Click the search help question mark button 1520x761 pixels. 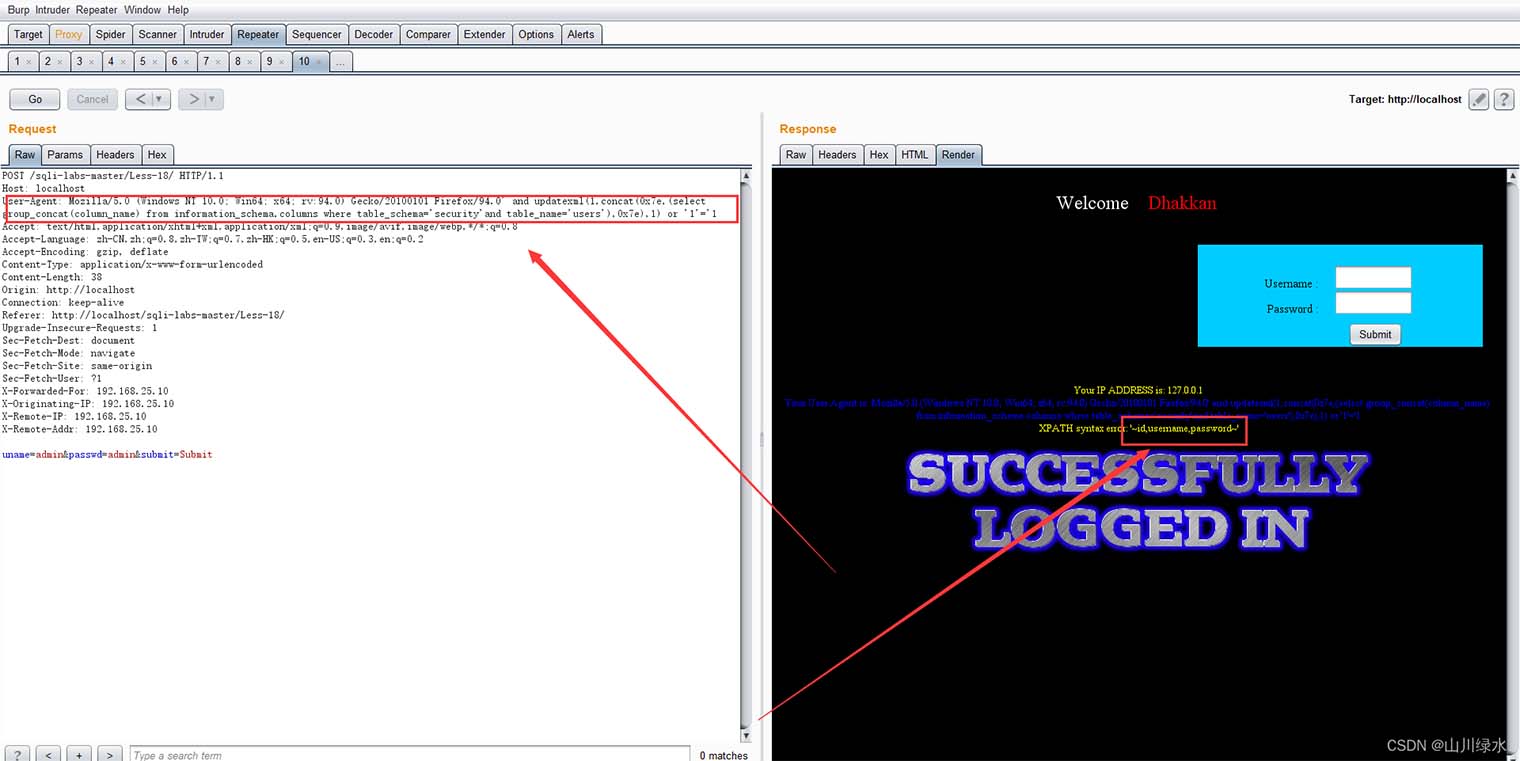18,754
